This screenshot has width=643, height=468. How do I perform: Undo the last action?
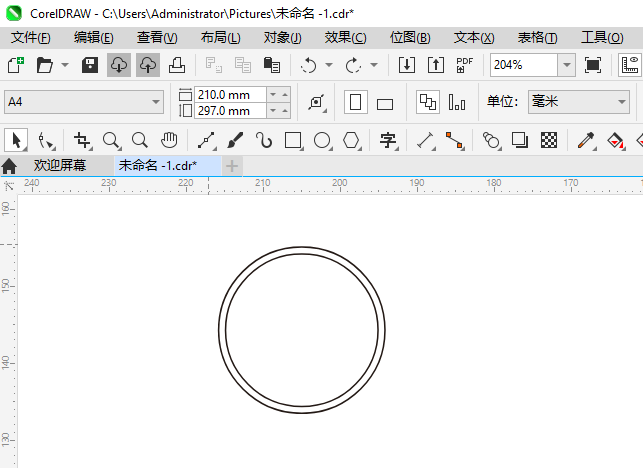point(308,65)
